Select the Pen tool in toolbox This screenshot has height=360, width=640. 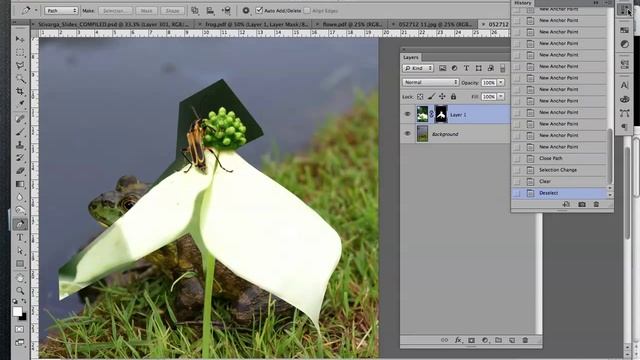point(20,224)
